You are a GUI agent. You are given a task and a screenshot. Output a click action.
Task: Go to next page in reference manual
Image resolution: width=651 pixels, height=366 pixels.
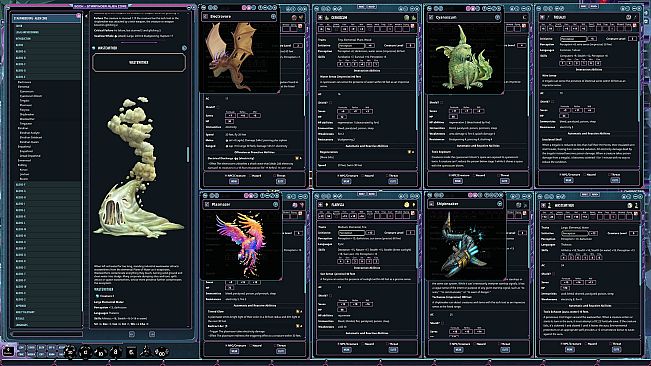click(152, 334)
